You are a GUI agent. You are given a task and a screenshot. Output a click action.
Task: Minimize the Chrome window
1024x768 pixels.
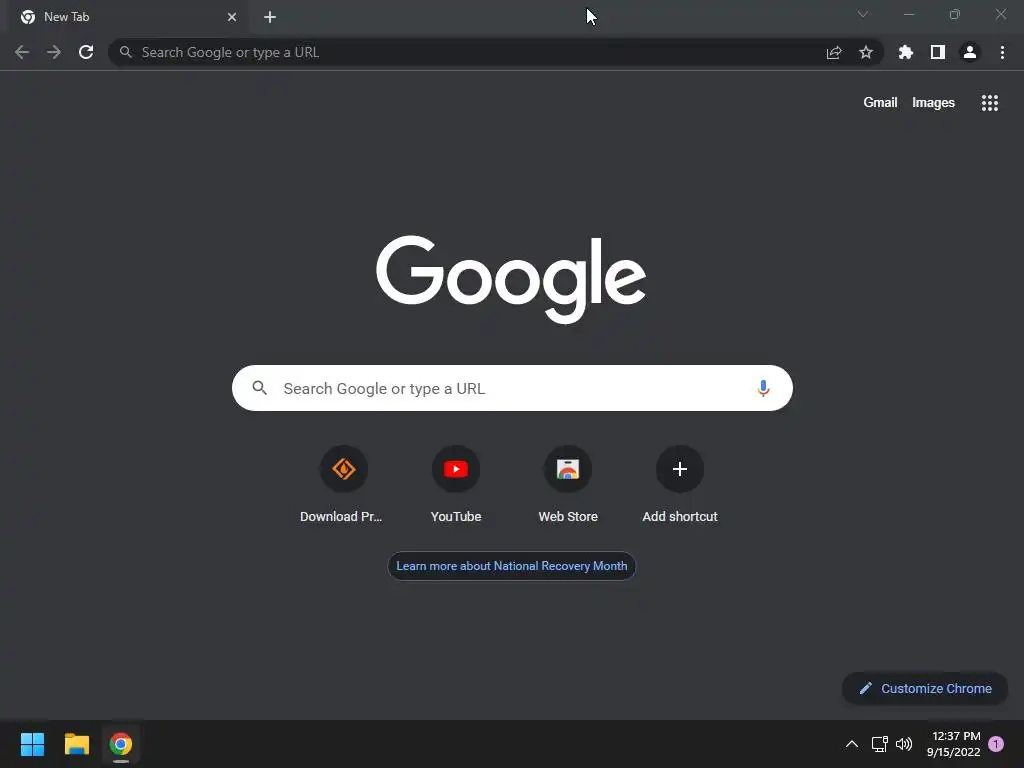(908, 14)
